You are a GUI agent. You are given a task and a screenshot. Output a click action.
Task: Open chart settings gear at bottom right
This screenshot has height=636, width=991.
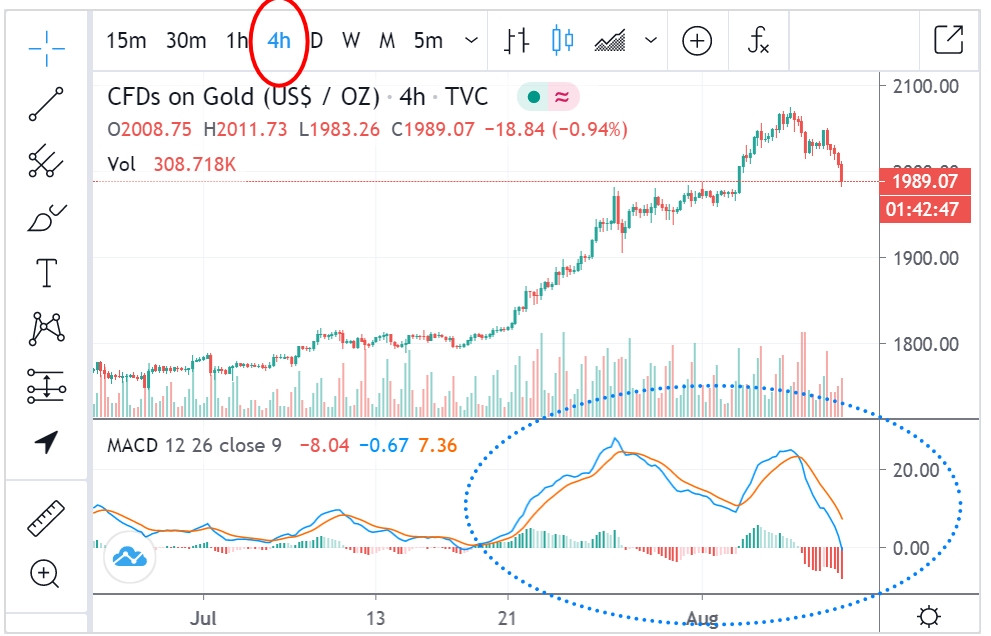coord(929,616)
